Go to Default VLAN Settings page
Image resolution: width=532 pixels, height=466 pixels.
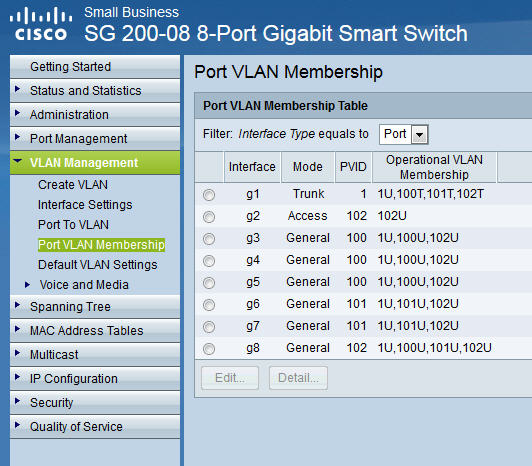(98, 265)
